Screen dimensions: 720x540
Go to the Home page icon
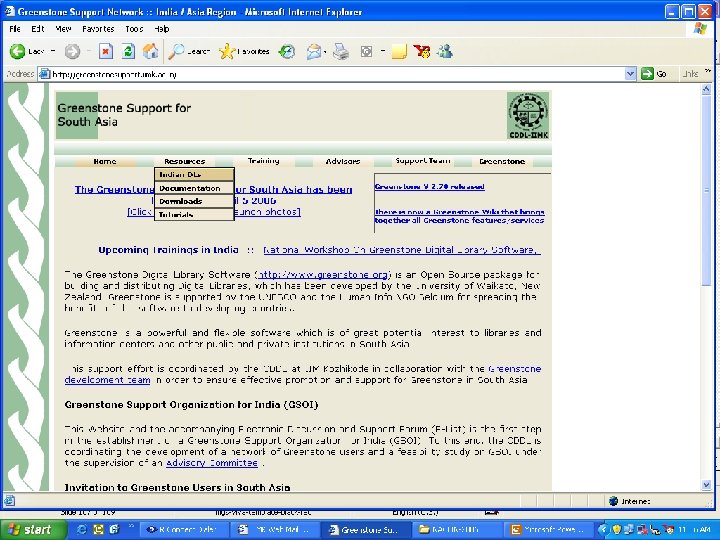click(151, 51)
